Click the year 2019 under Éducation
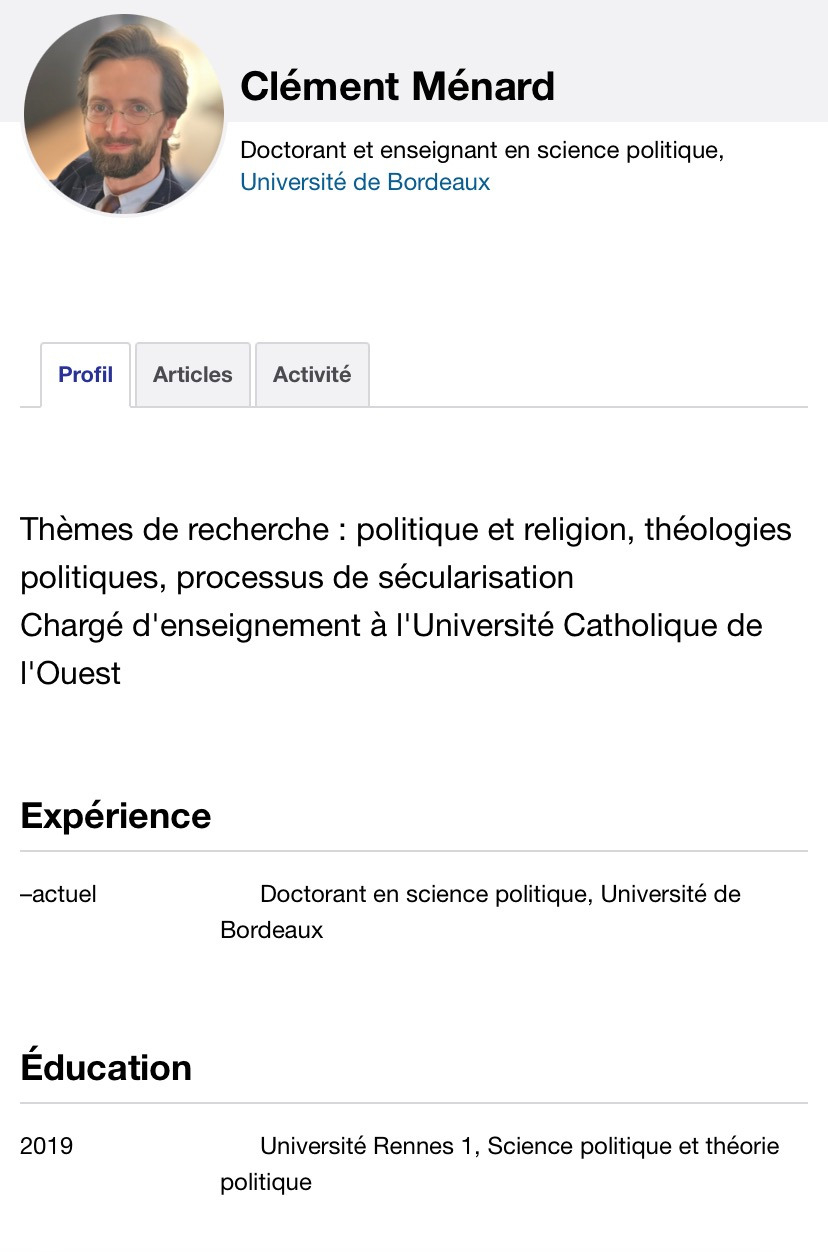 (46, 1146)
